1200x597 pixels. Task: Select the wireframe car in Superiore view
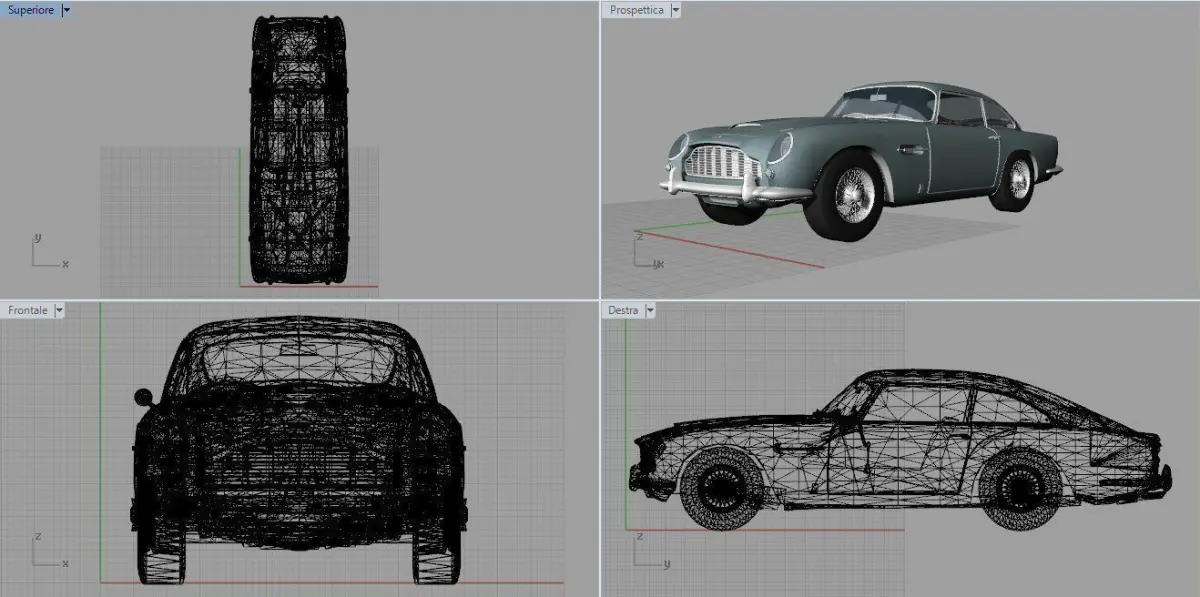coord(298,150)
